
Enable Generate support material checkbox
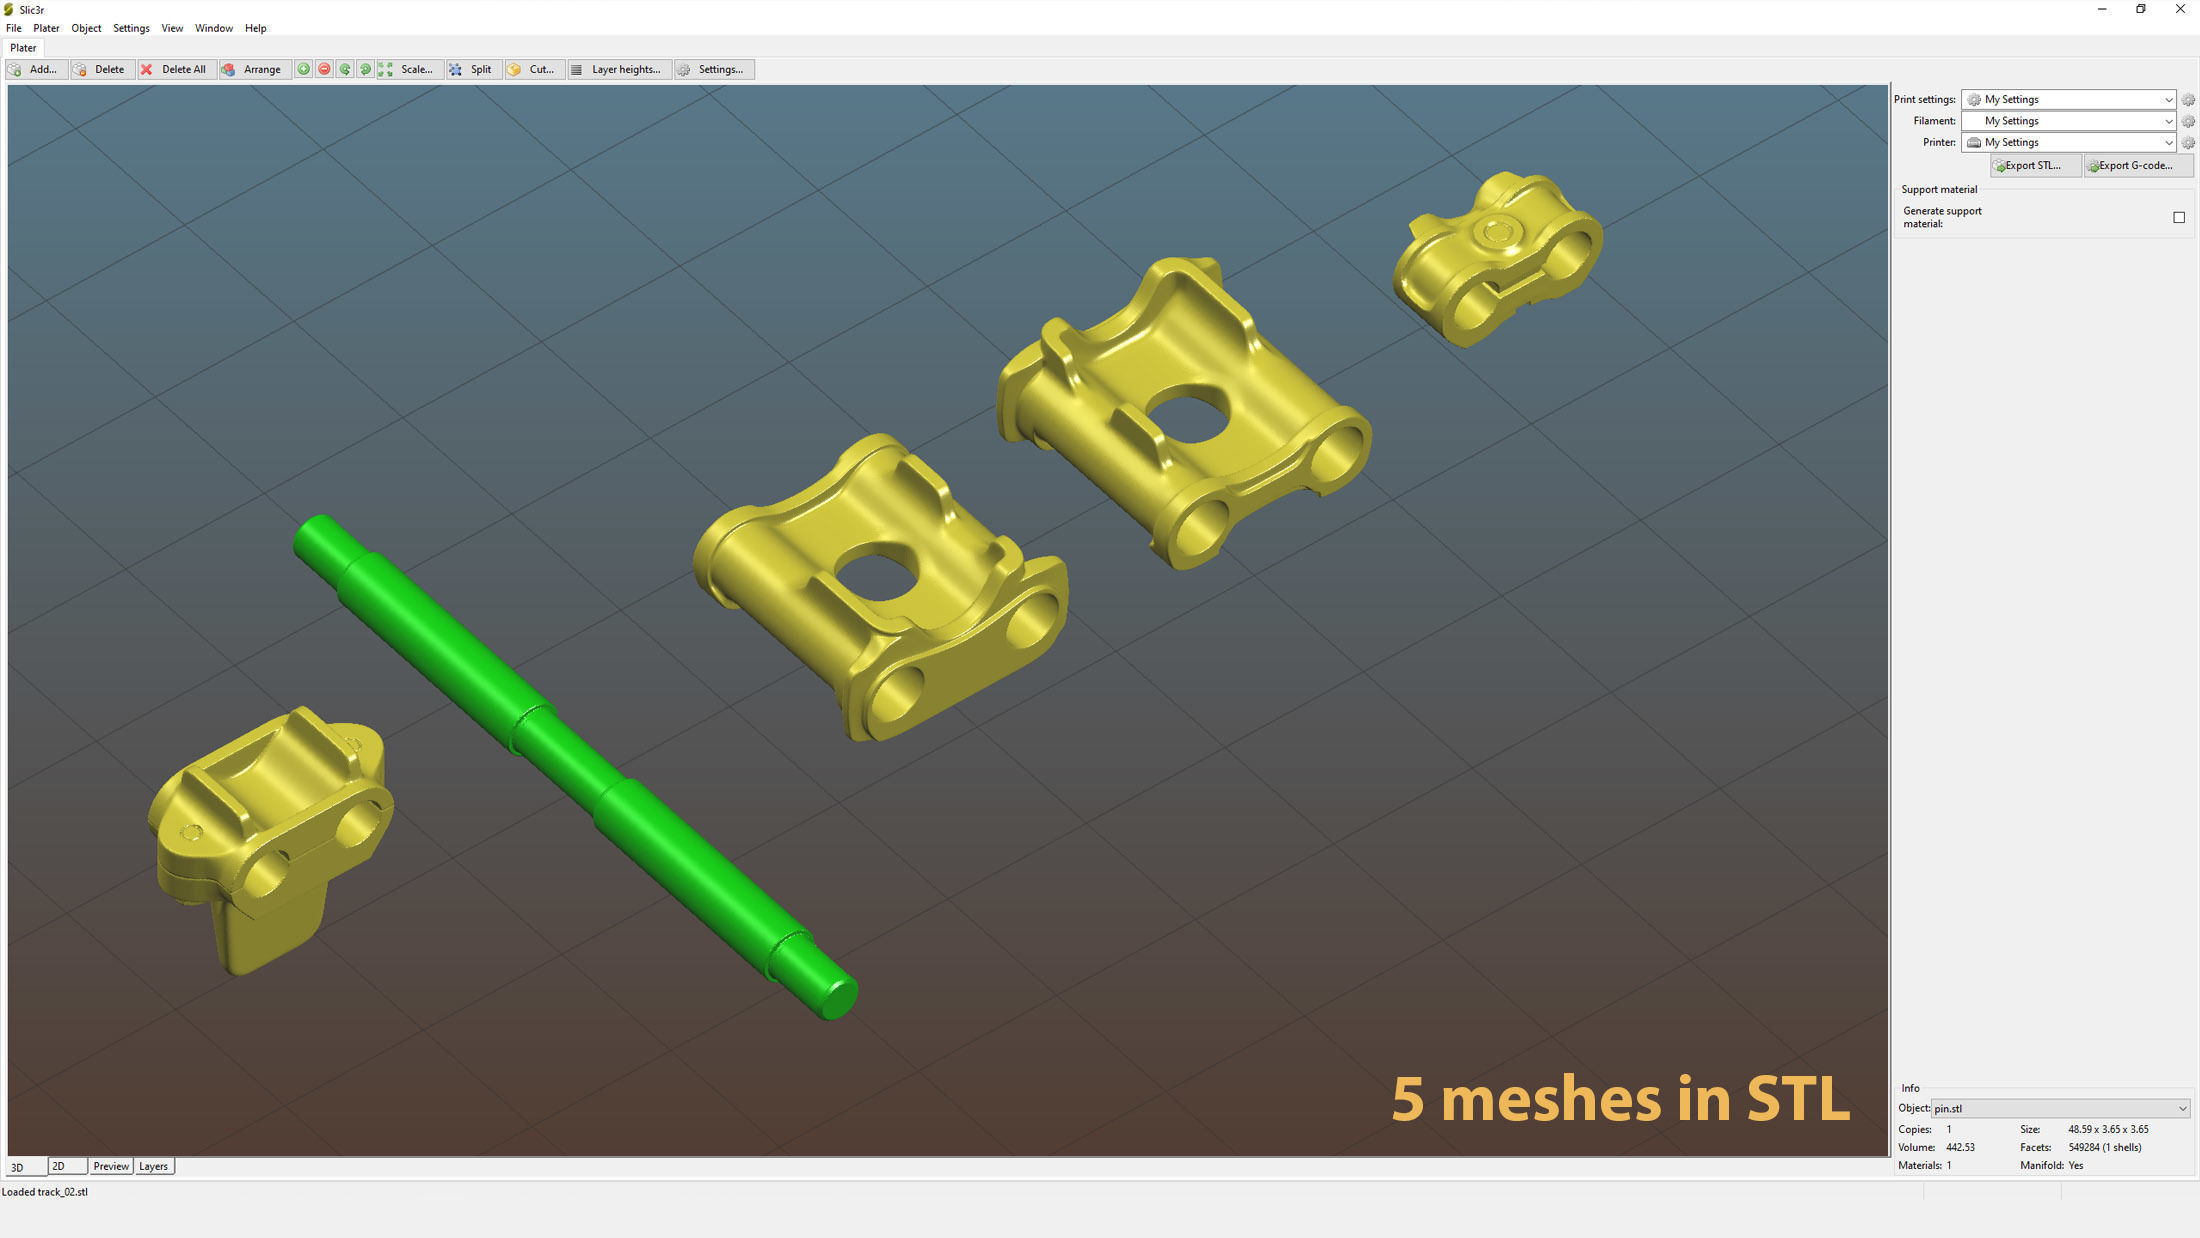point(2179,217)
